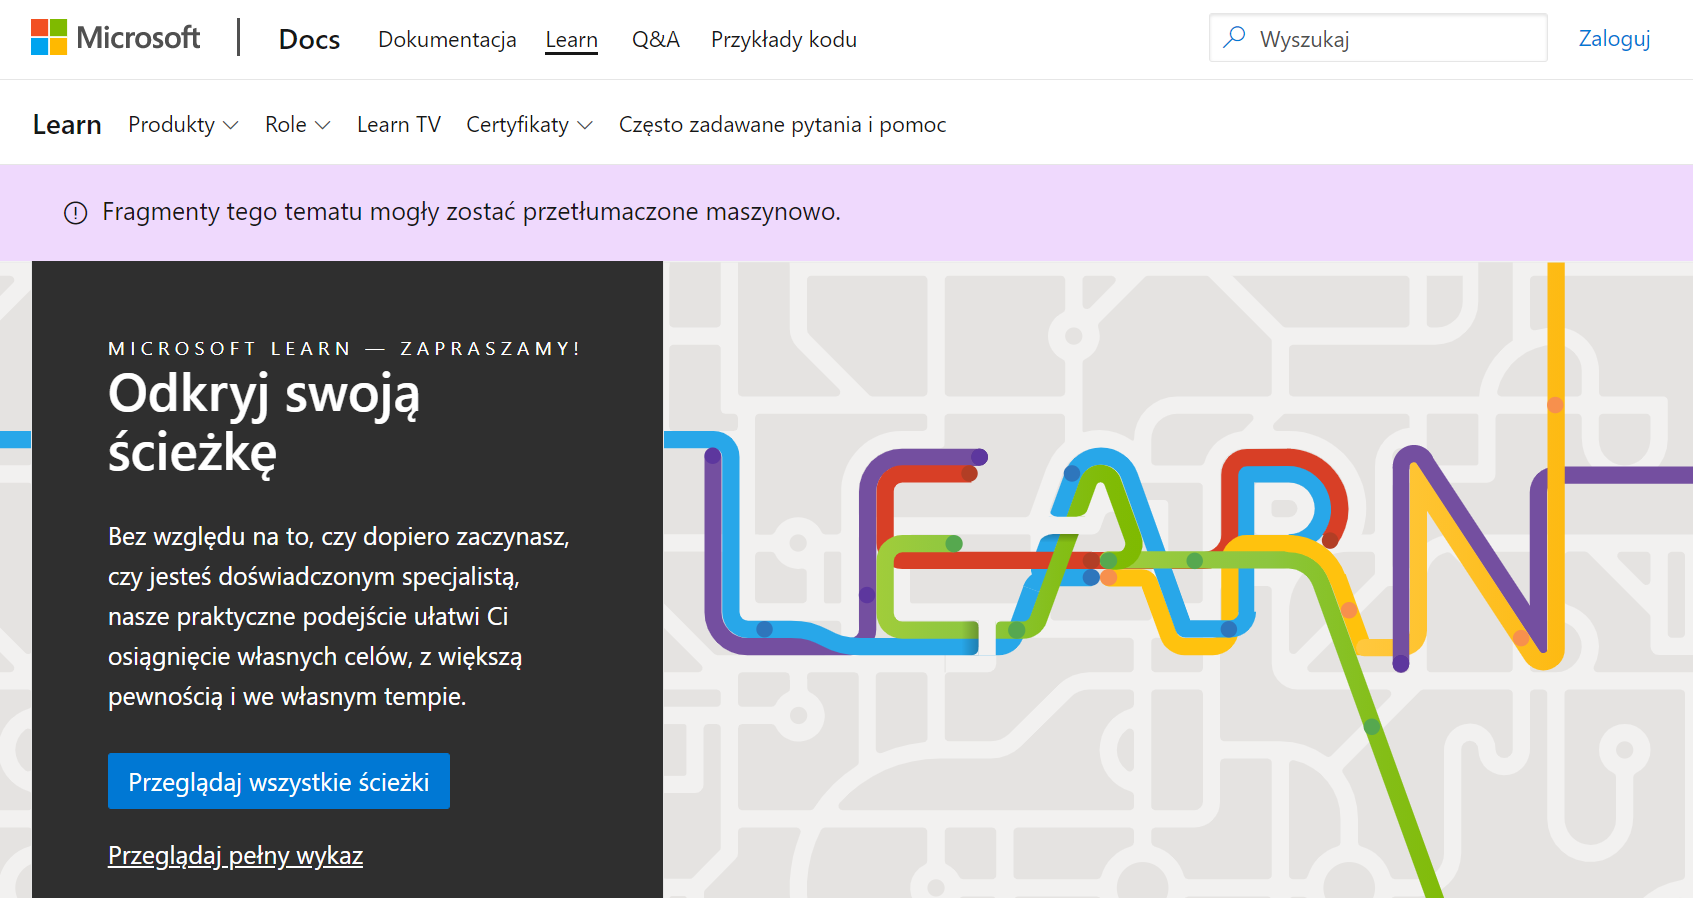
Task: Open the Docs home link
Action: [309, 39]
